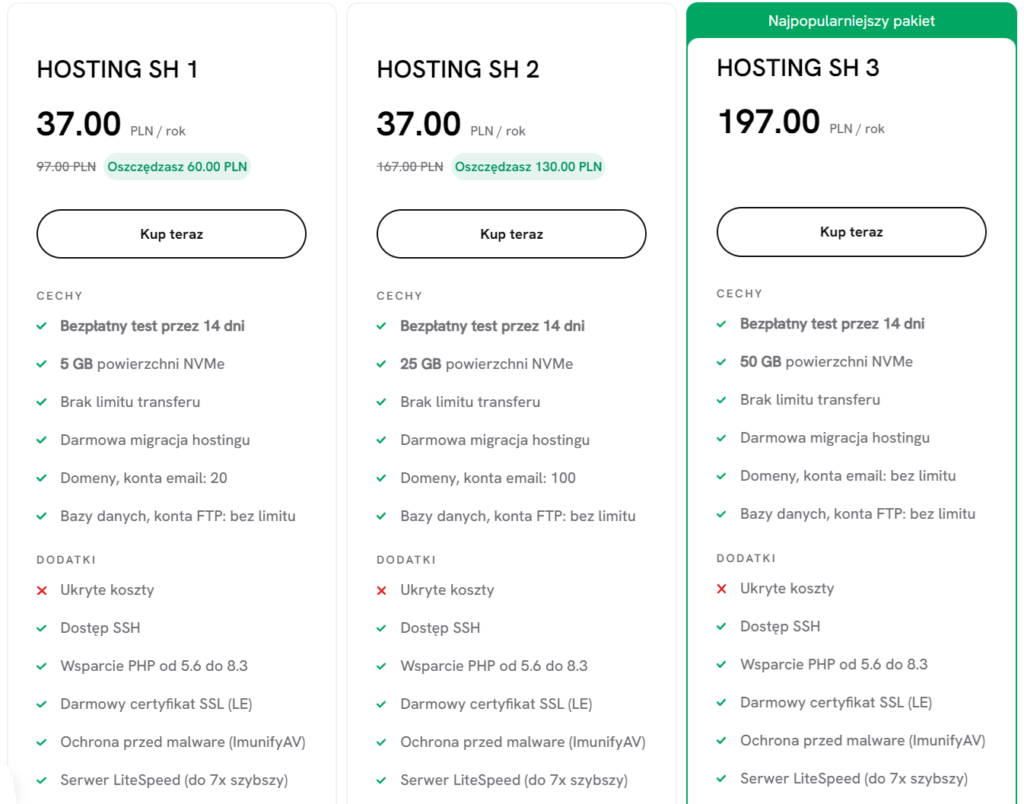The image size is (1024, 804).
Task: Click checkmark beside Wsparcie PHP in SH 1
Action: [42, 666]
